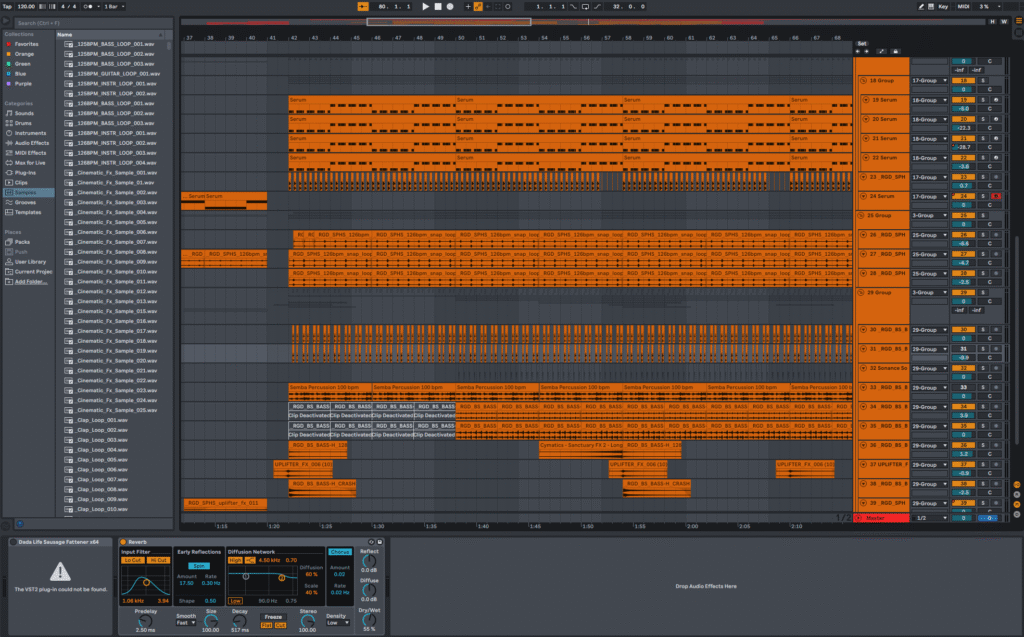Click the Reverb save preset icon
Viewport: 1024px width, 637px height.
point(381,541)
